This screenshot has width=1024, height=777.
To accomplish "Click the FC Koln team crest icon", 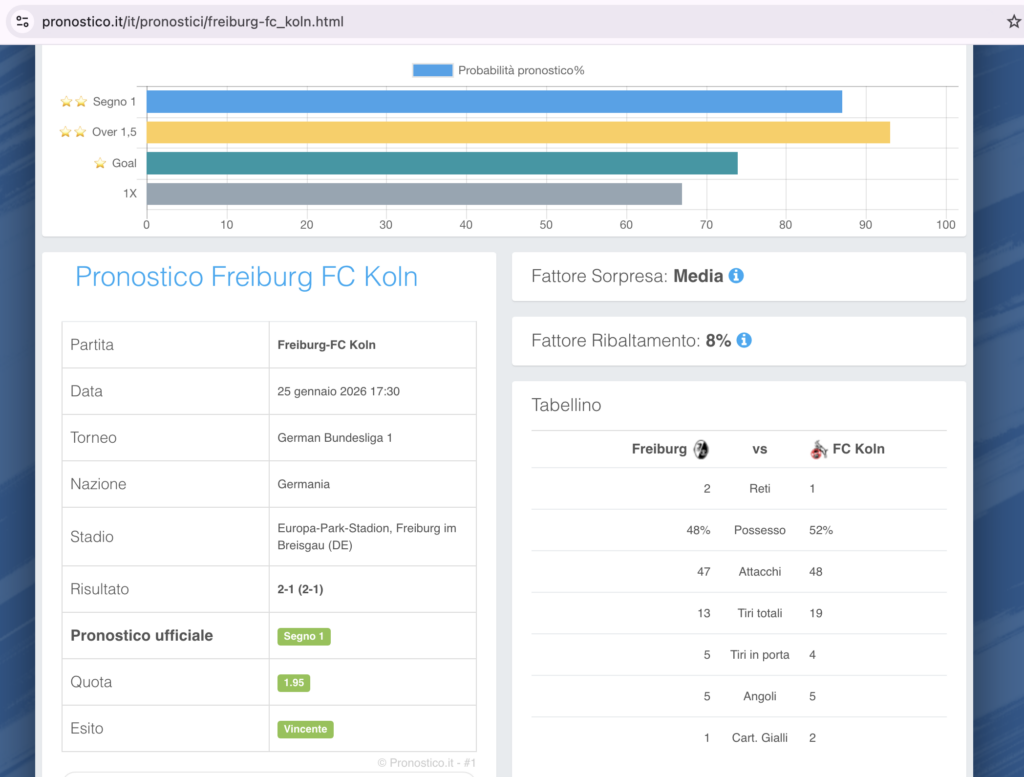I will 819,449.
